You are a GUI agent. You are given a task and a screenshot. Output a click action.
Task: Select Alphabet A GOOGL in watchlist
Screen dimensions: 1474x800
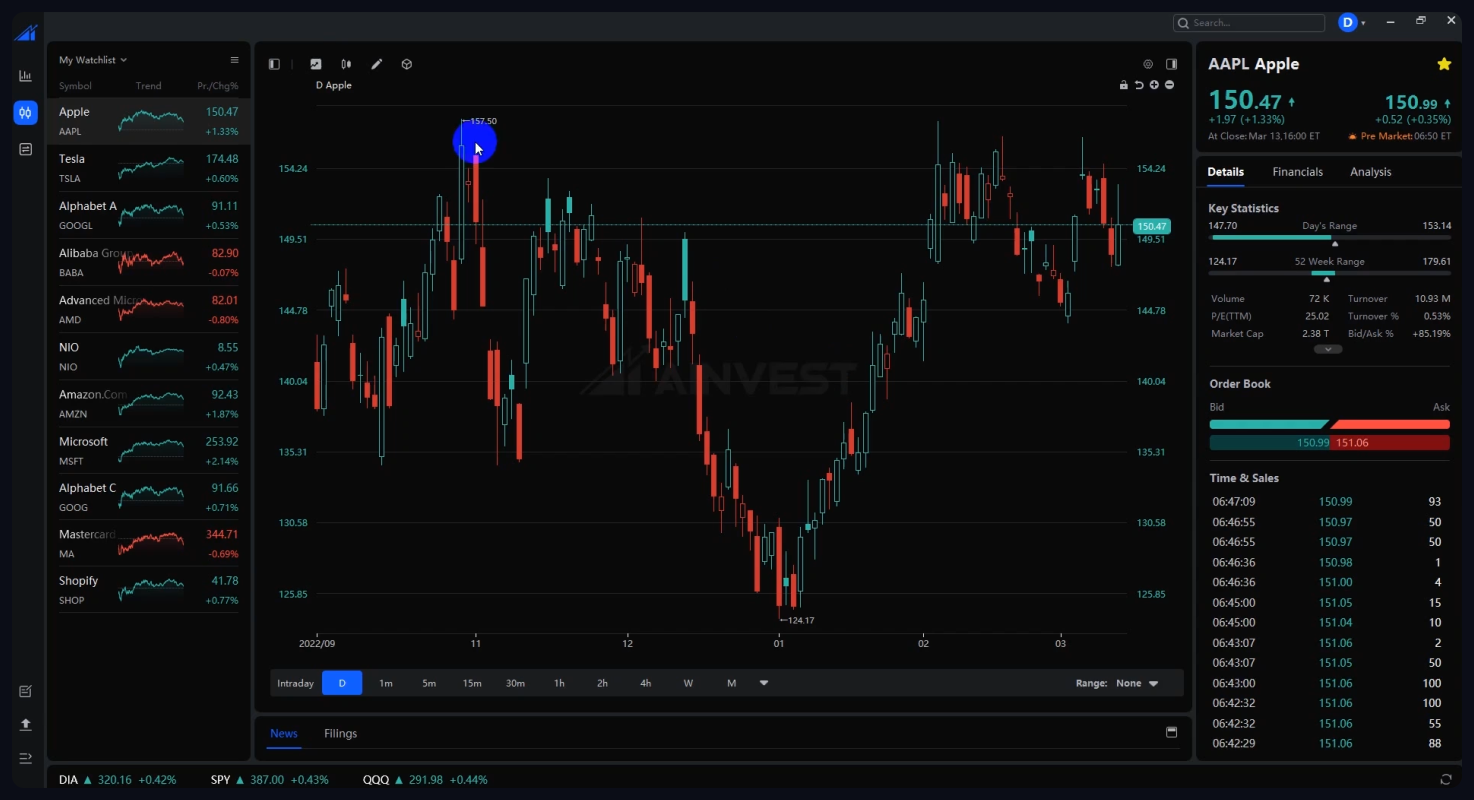click(x=149, y=215)
